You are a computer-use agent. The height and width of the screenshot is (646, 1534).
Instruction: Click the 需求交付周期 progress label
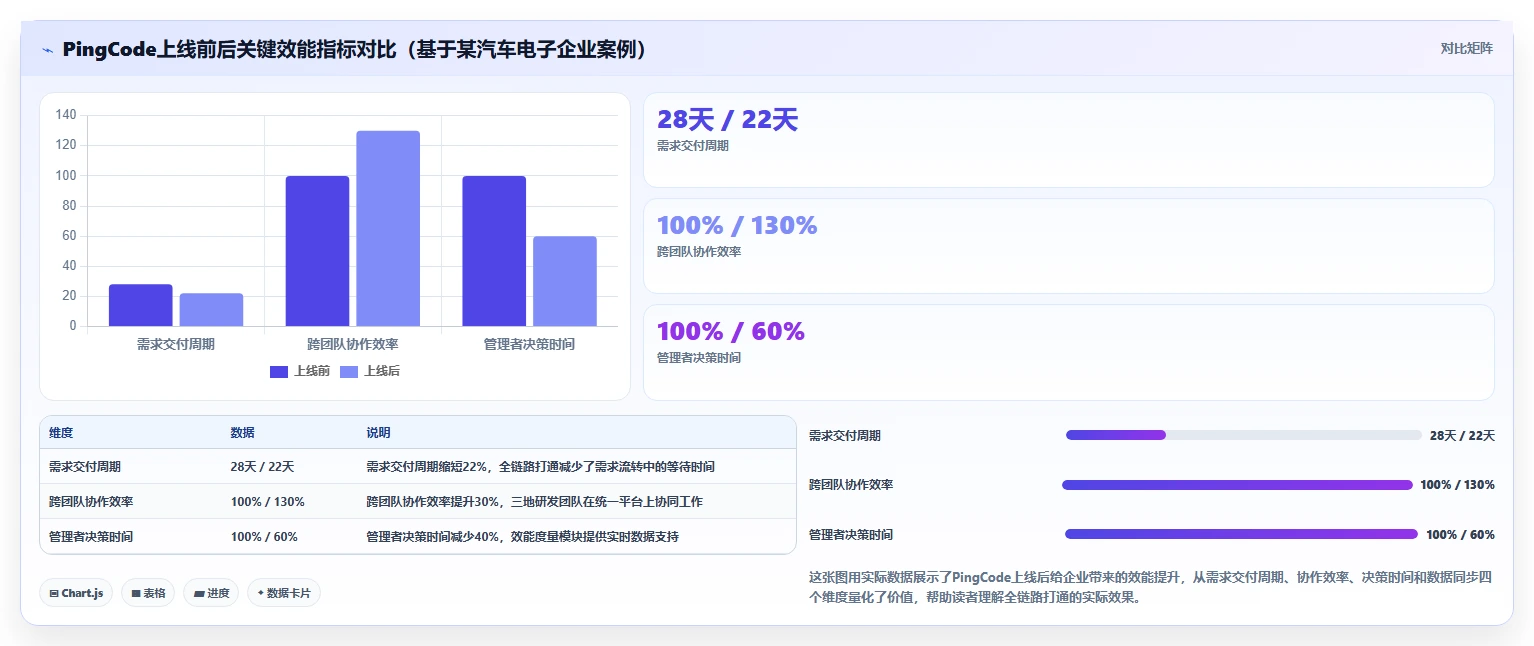click(x=845, y=436)
